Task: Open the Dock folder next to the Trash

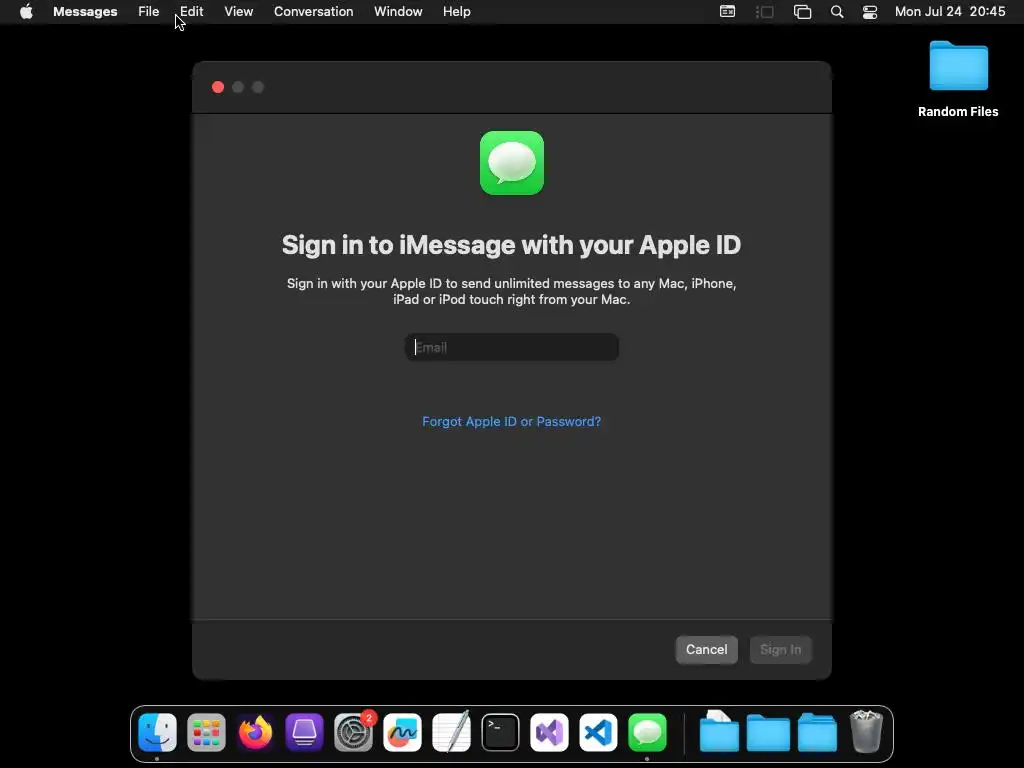Action: coord(817,732)
